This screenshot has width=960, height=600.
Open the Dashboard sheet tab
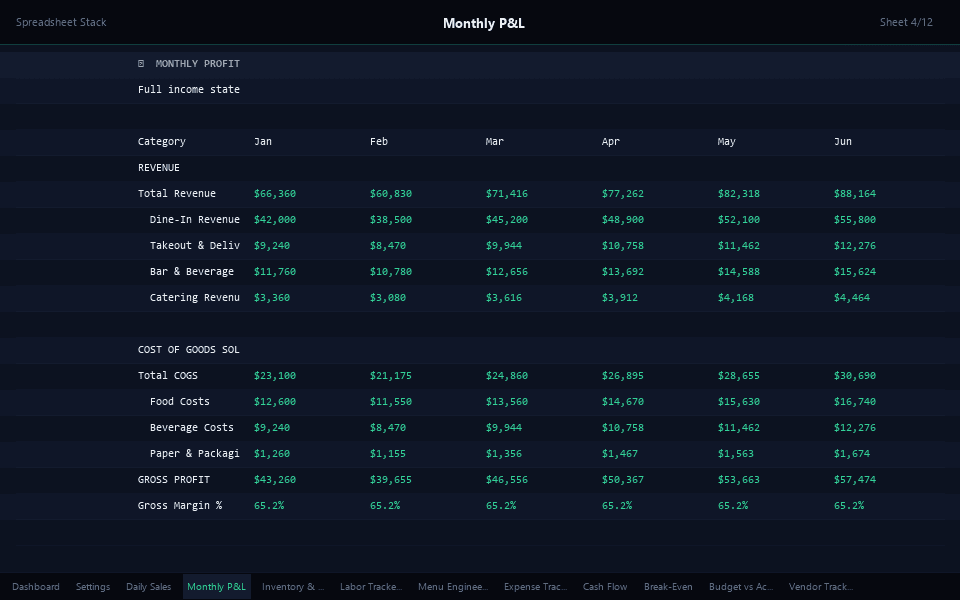click(x=36, y=587)
